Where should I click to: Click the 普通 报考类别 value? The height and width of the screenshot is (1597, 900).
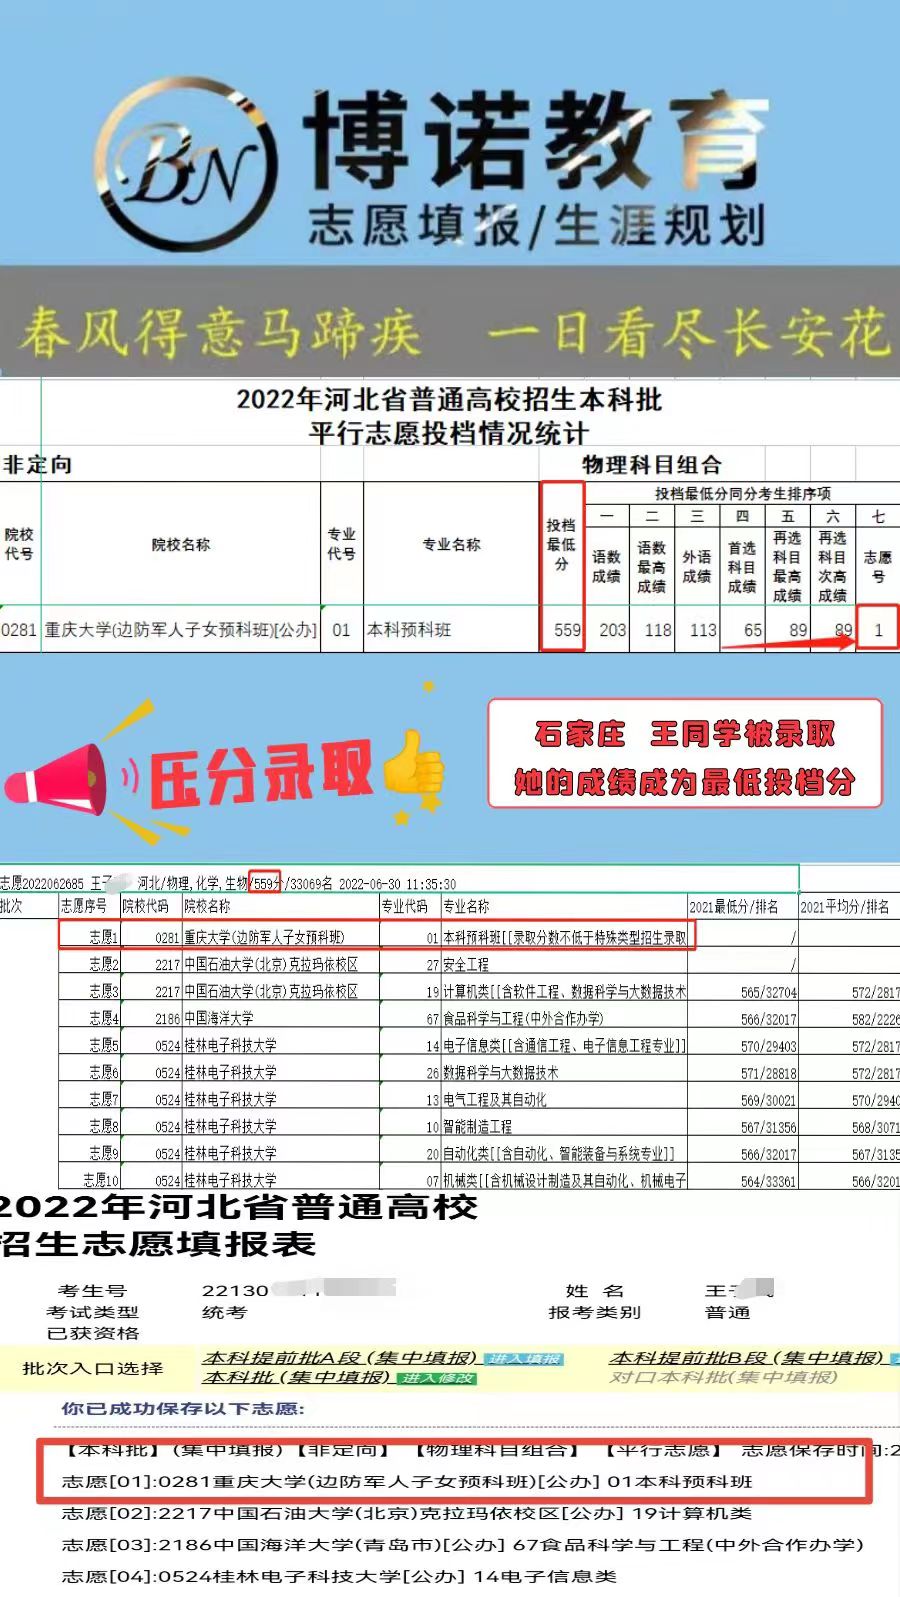[727, 1312]
